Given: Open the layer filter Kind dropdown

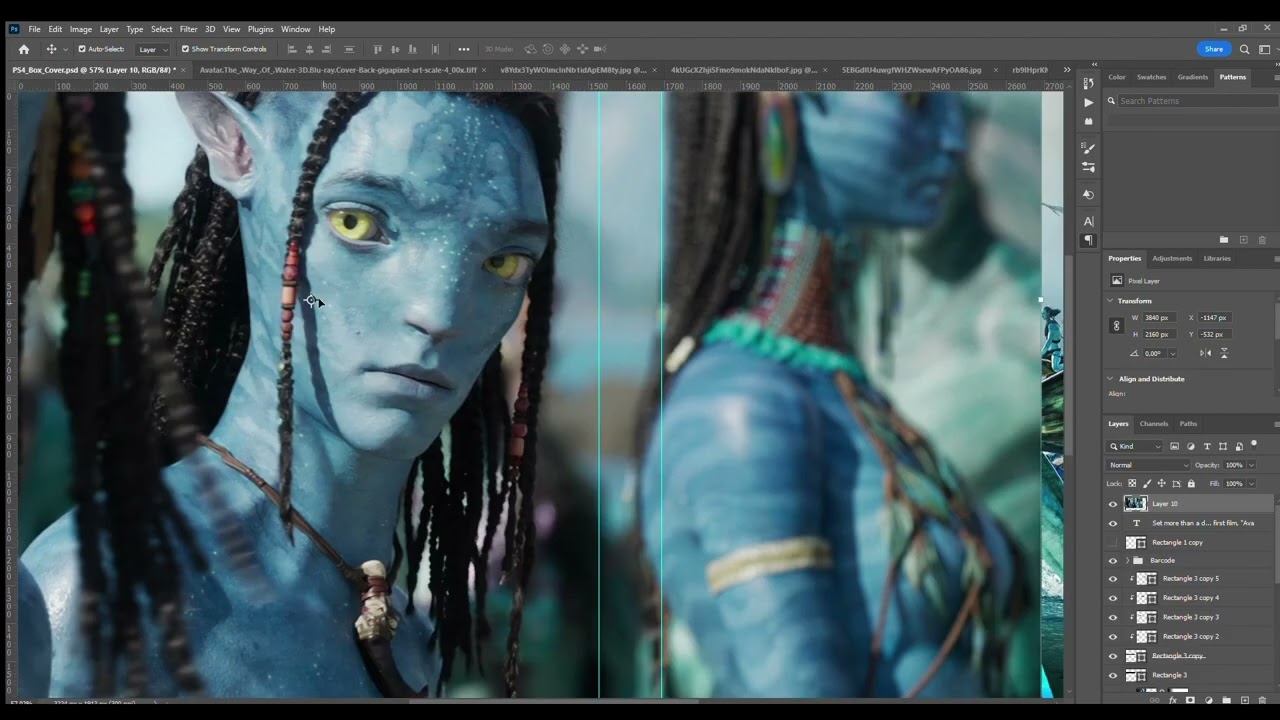Looking at the screenshot, I should [x=1136, y=446].
